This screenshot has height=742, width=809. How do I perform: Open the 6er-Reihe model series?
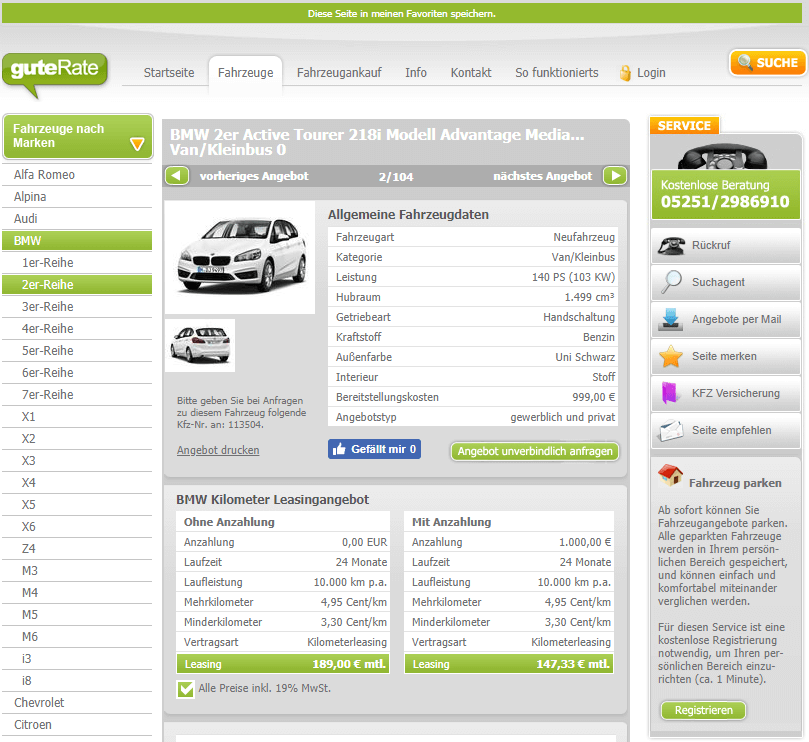[x=77, y=373]
